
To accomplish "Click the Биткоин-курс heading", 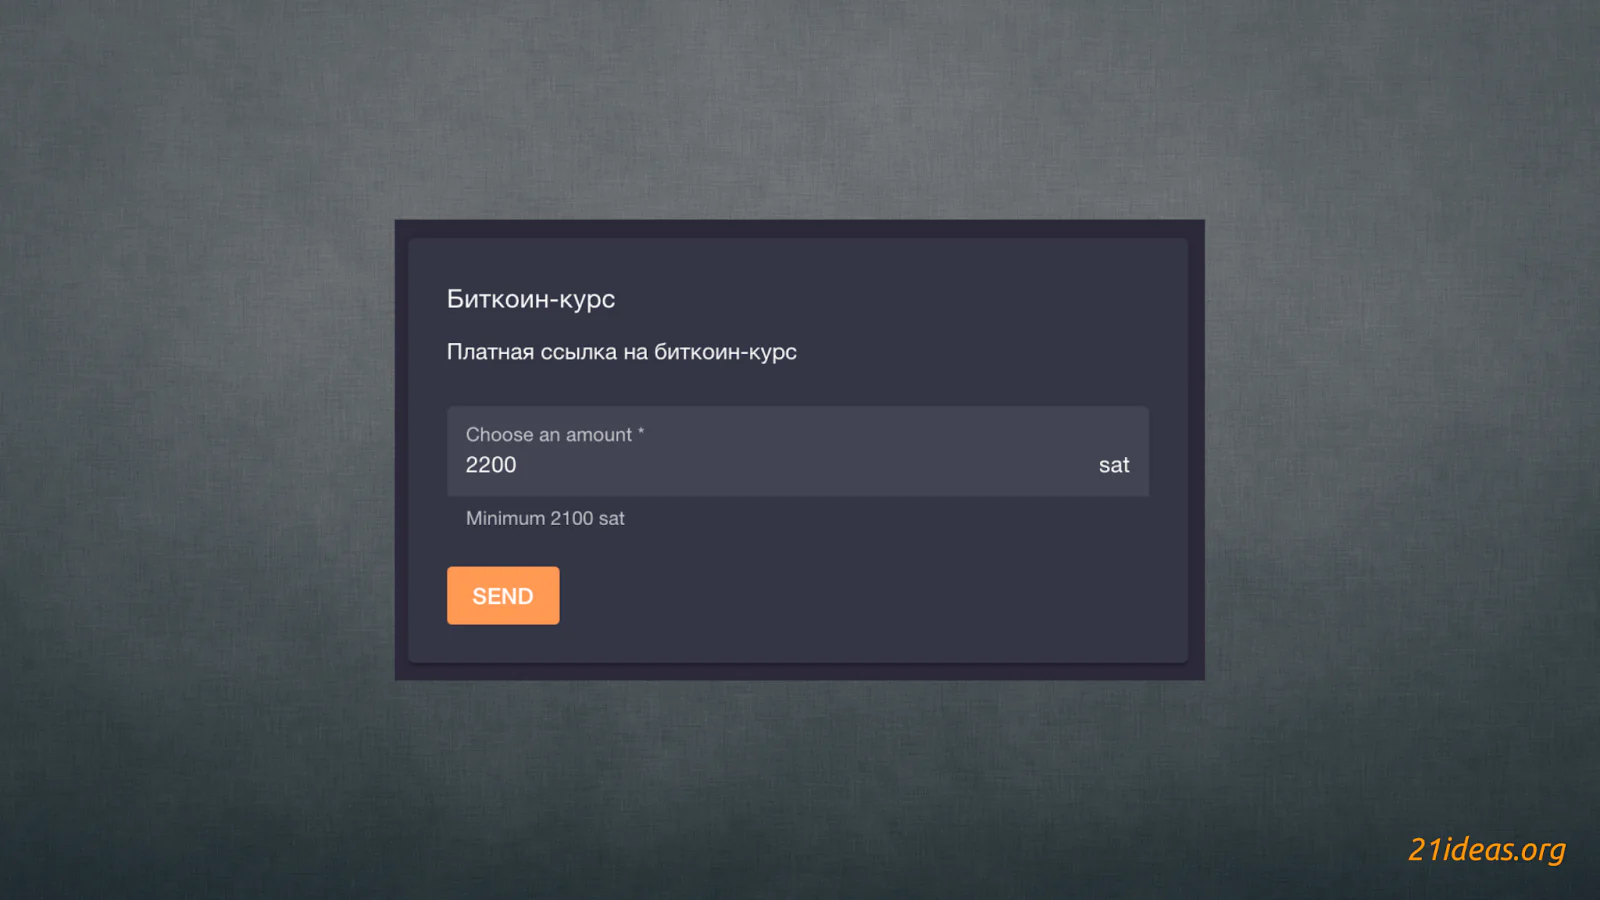I will point(531,299).
